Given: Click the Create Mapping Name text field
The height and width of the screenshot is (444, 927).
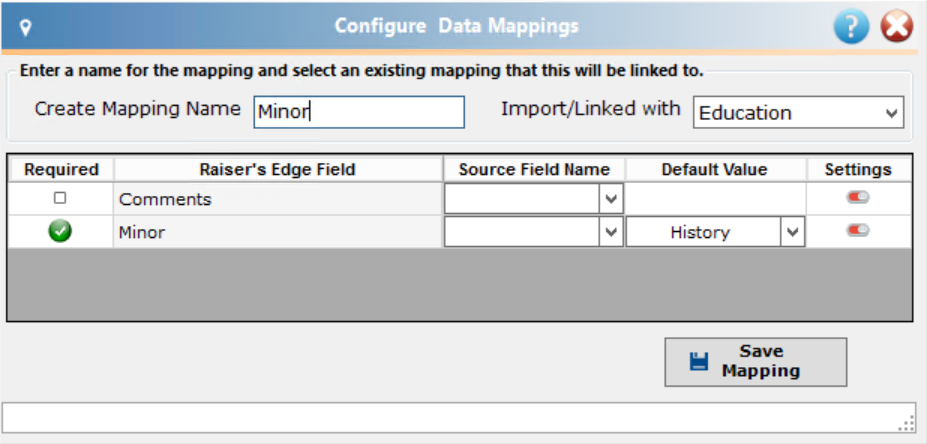Looking at the screenshot, I should coord(359,112).
